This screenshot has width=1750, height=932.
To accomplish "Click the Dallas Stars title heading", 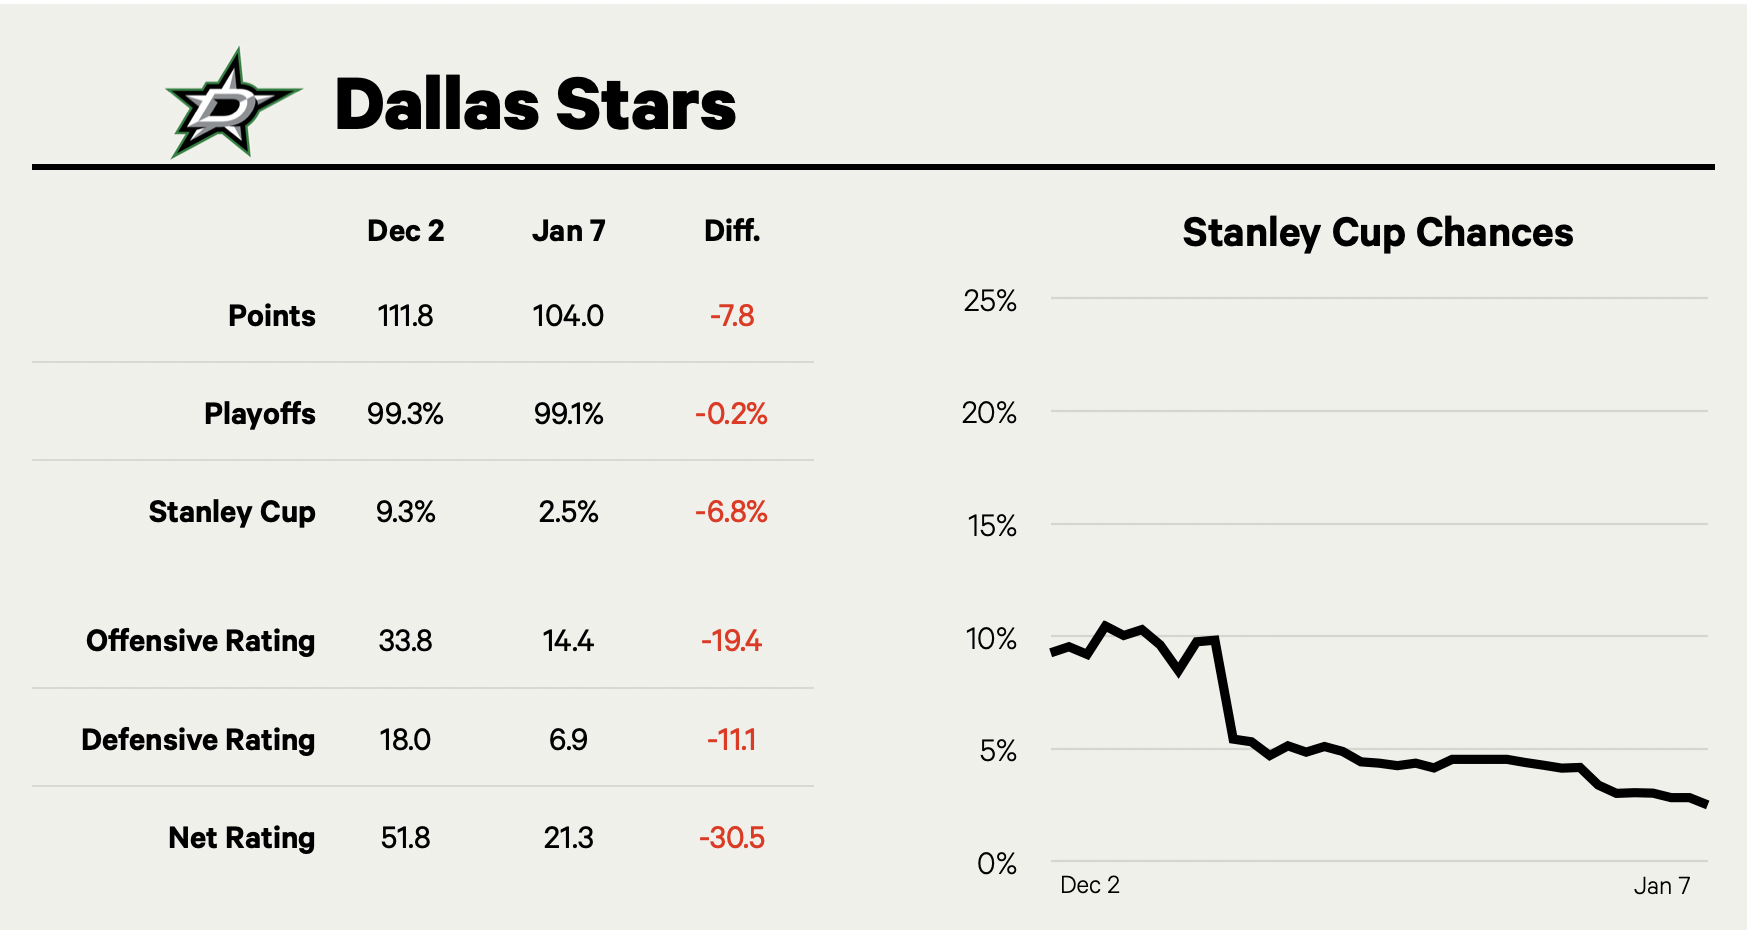I will (x=535, y=104).
